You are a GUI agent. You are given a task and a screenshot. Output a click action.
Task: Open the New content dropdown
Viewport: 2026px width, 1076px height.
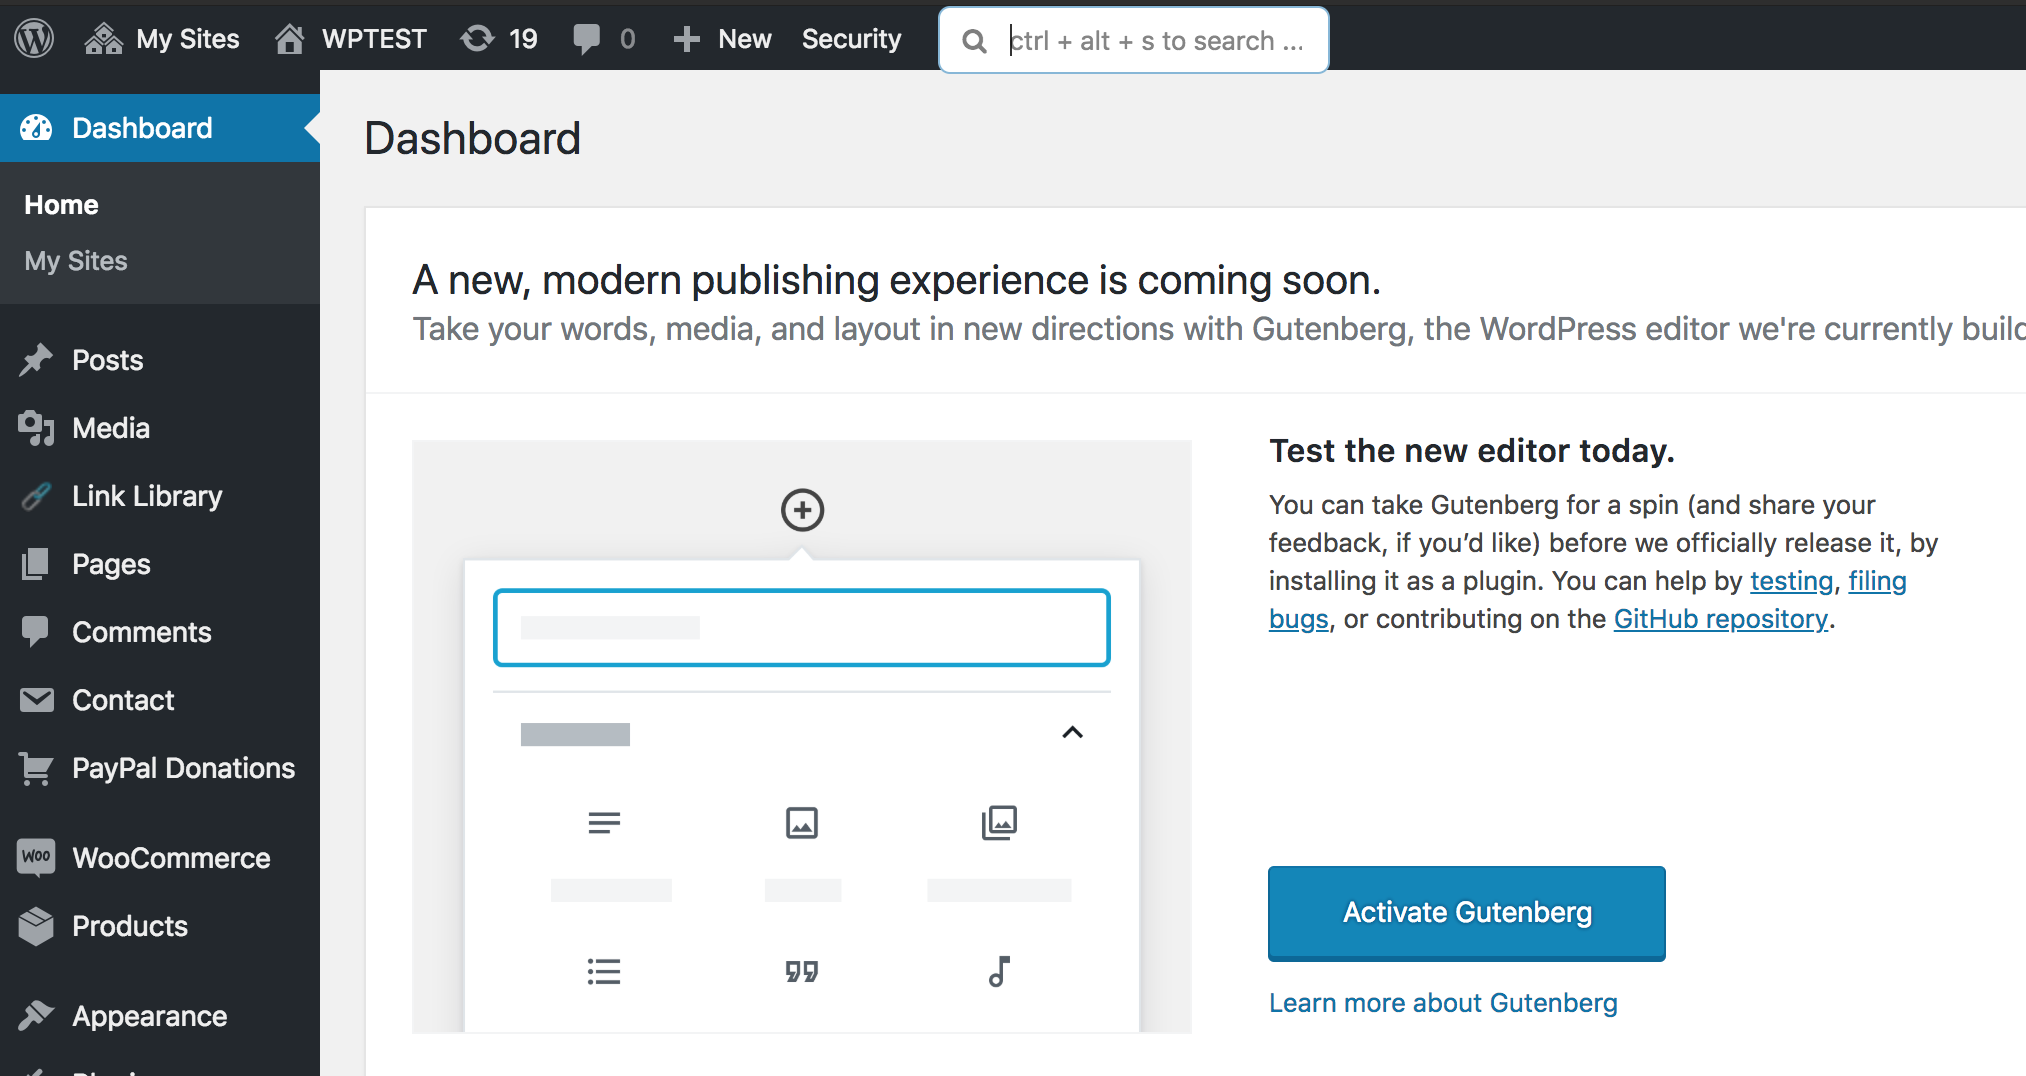coord(722,39)
